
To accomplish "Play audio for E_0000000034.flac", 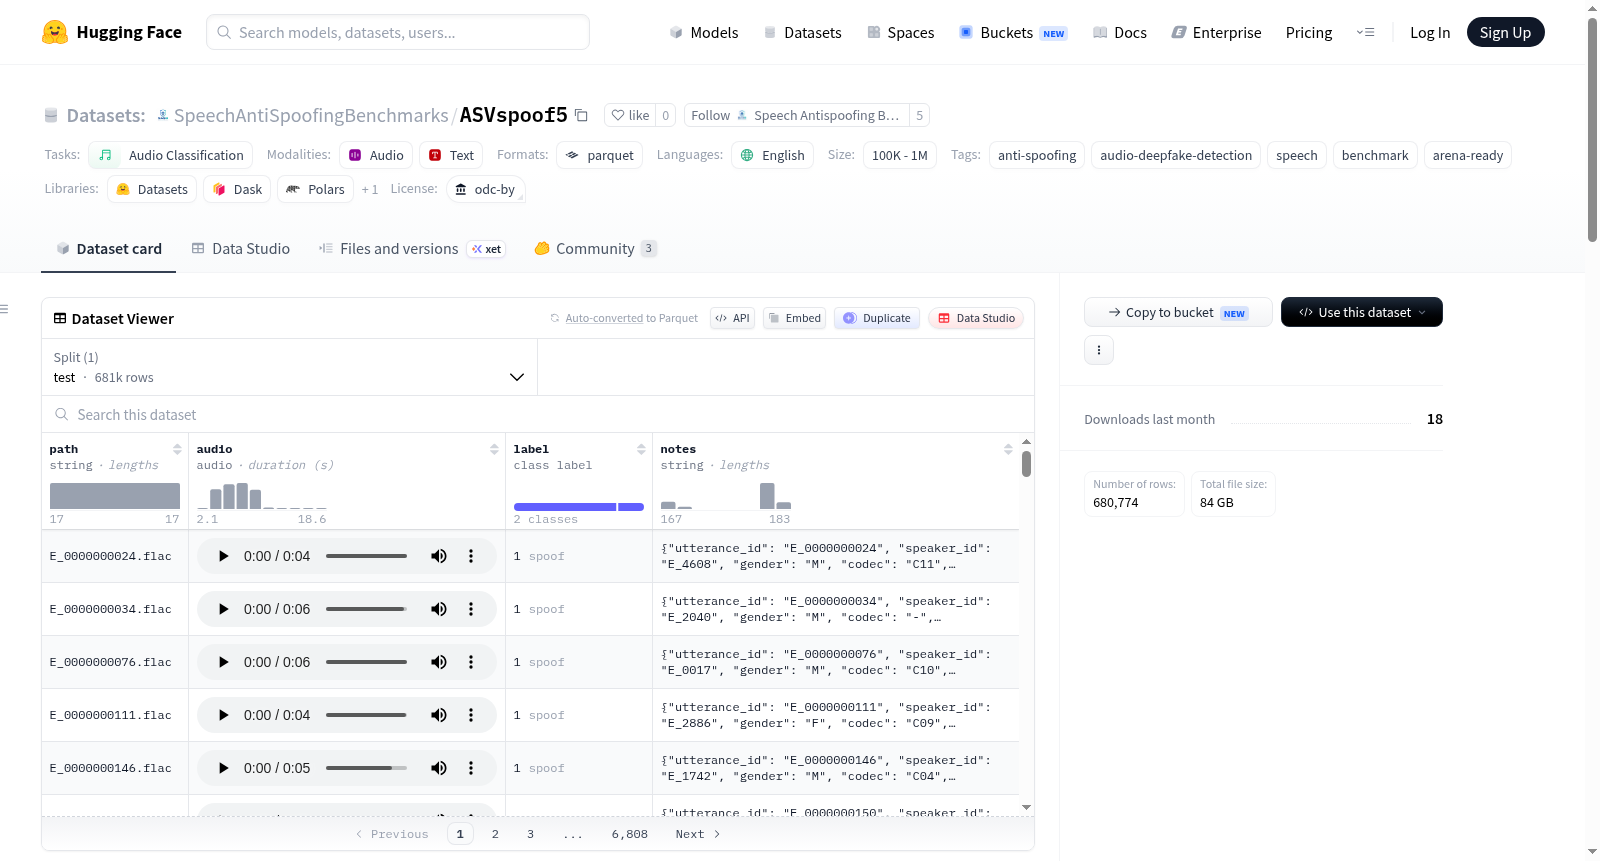I will pyautogui.click(x=224, y=609).
